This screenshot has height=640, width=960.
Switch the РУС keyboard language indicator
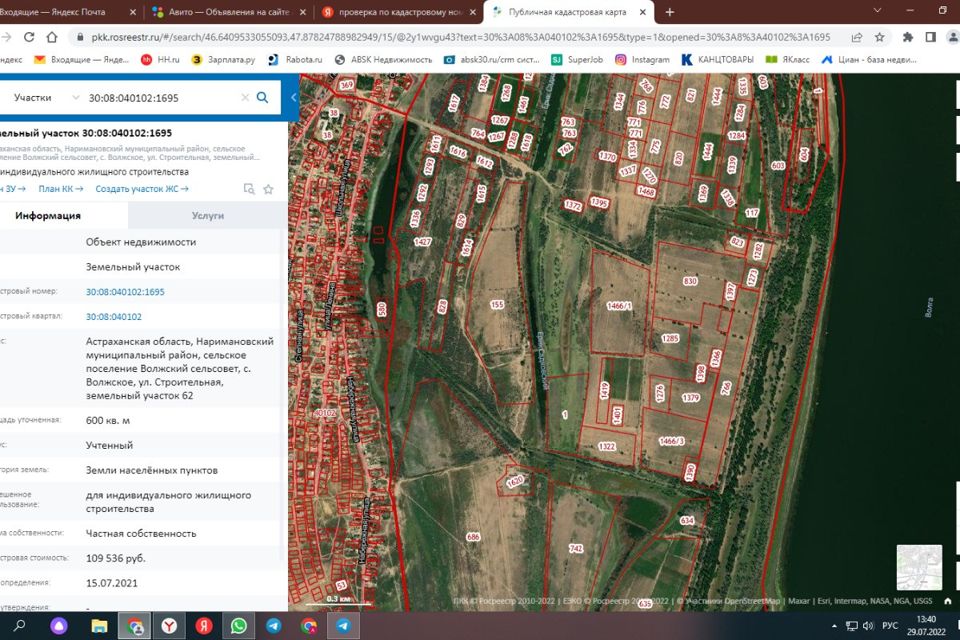pyautogui.click(x=890, y=626)
